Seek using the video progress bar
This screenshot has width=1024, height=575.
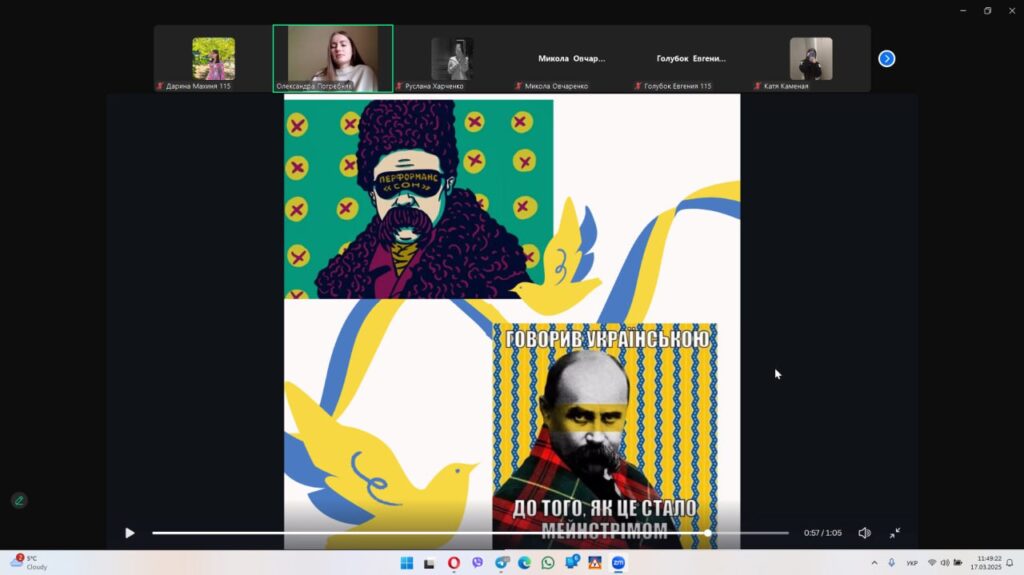(x=470, y=533)
